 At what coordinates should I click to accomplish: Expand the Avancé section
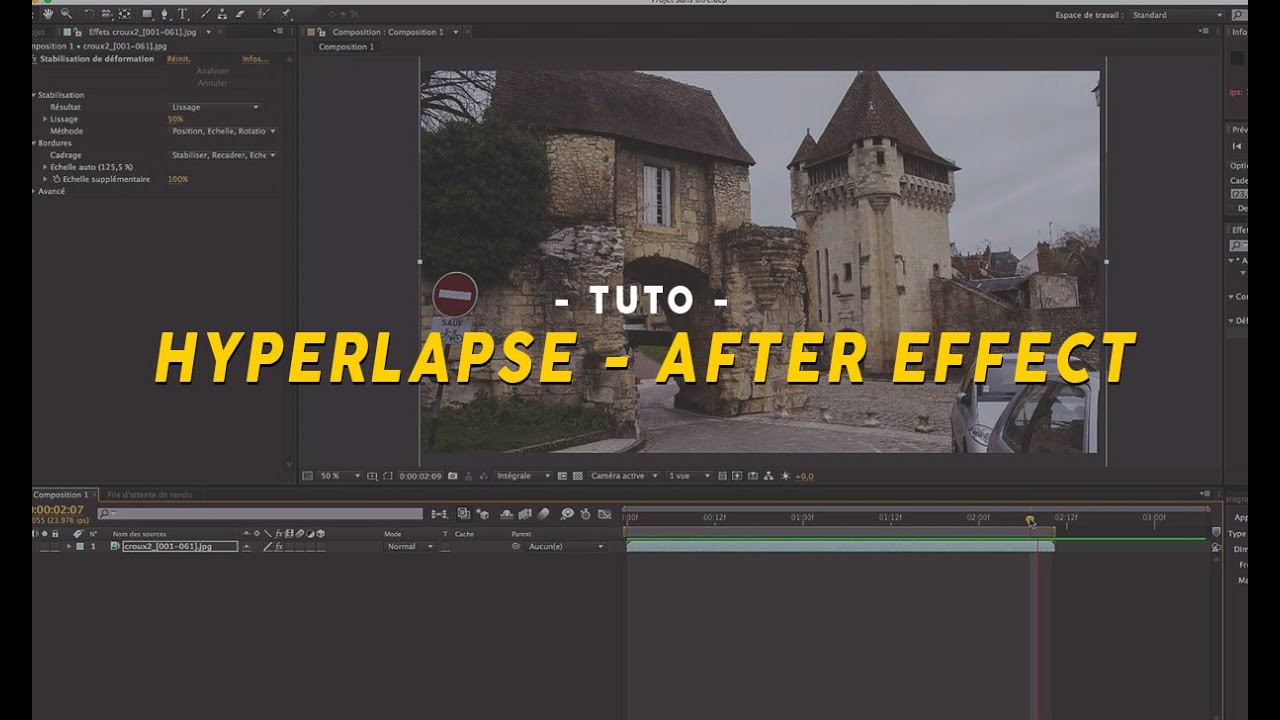(34, 191)
